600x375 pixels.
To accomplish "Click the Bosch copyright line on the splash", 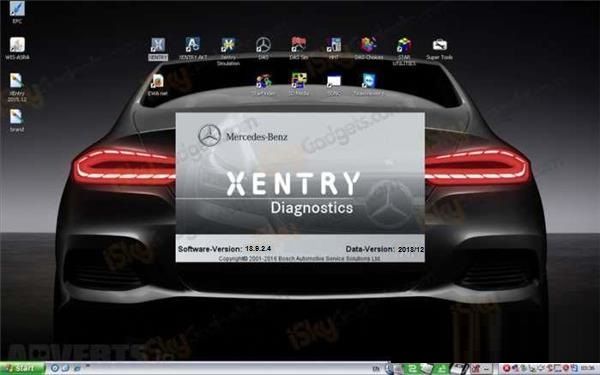I will (x=299, y=259).
